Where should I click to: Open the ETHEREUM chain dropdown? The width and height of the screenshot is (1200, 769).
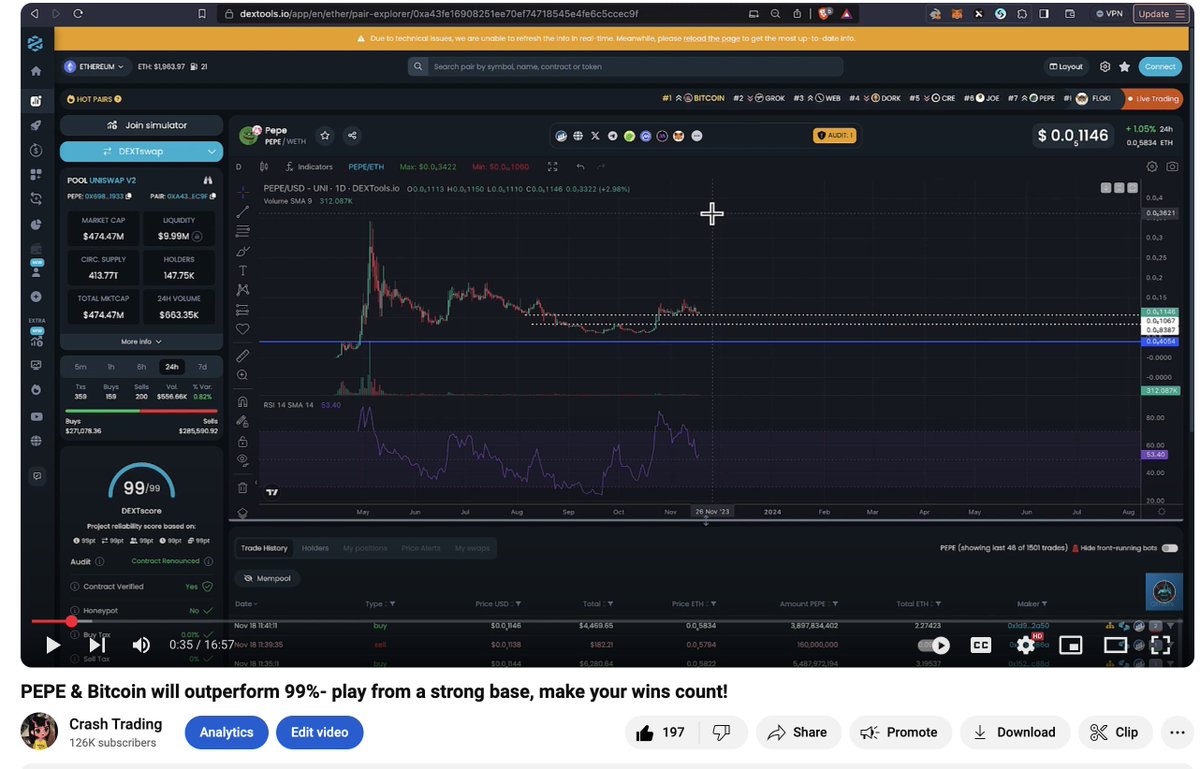tap(95, 67)
